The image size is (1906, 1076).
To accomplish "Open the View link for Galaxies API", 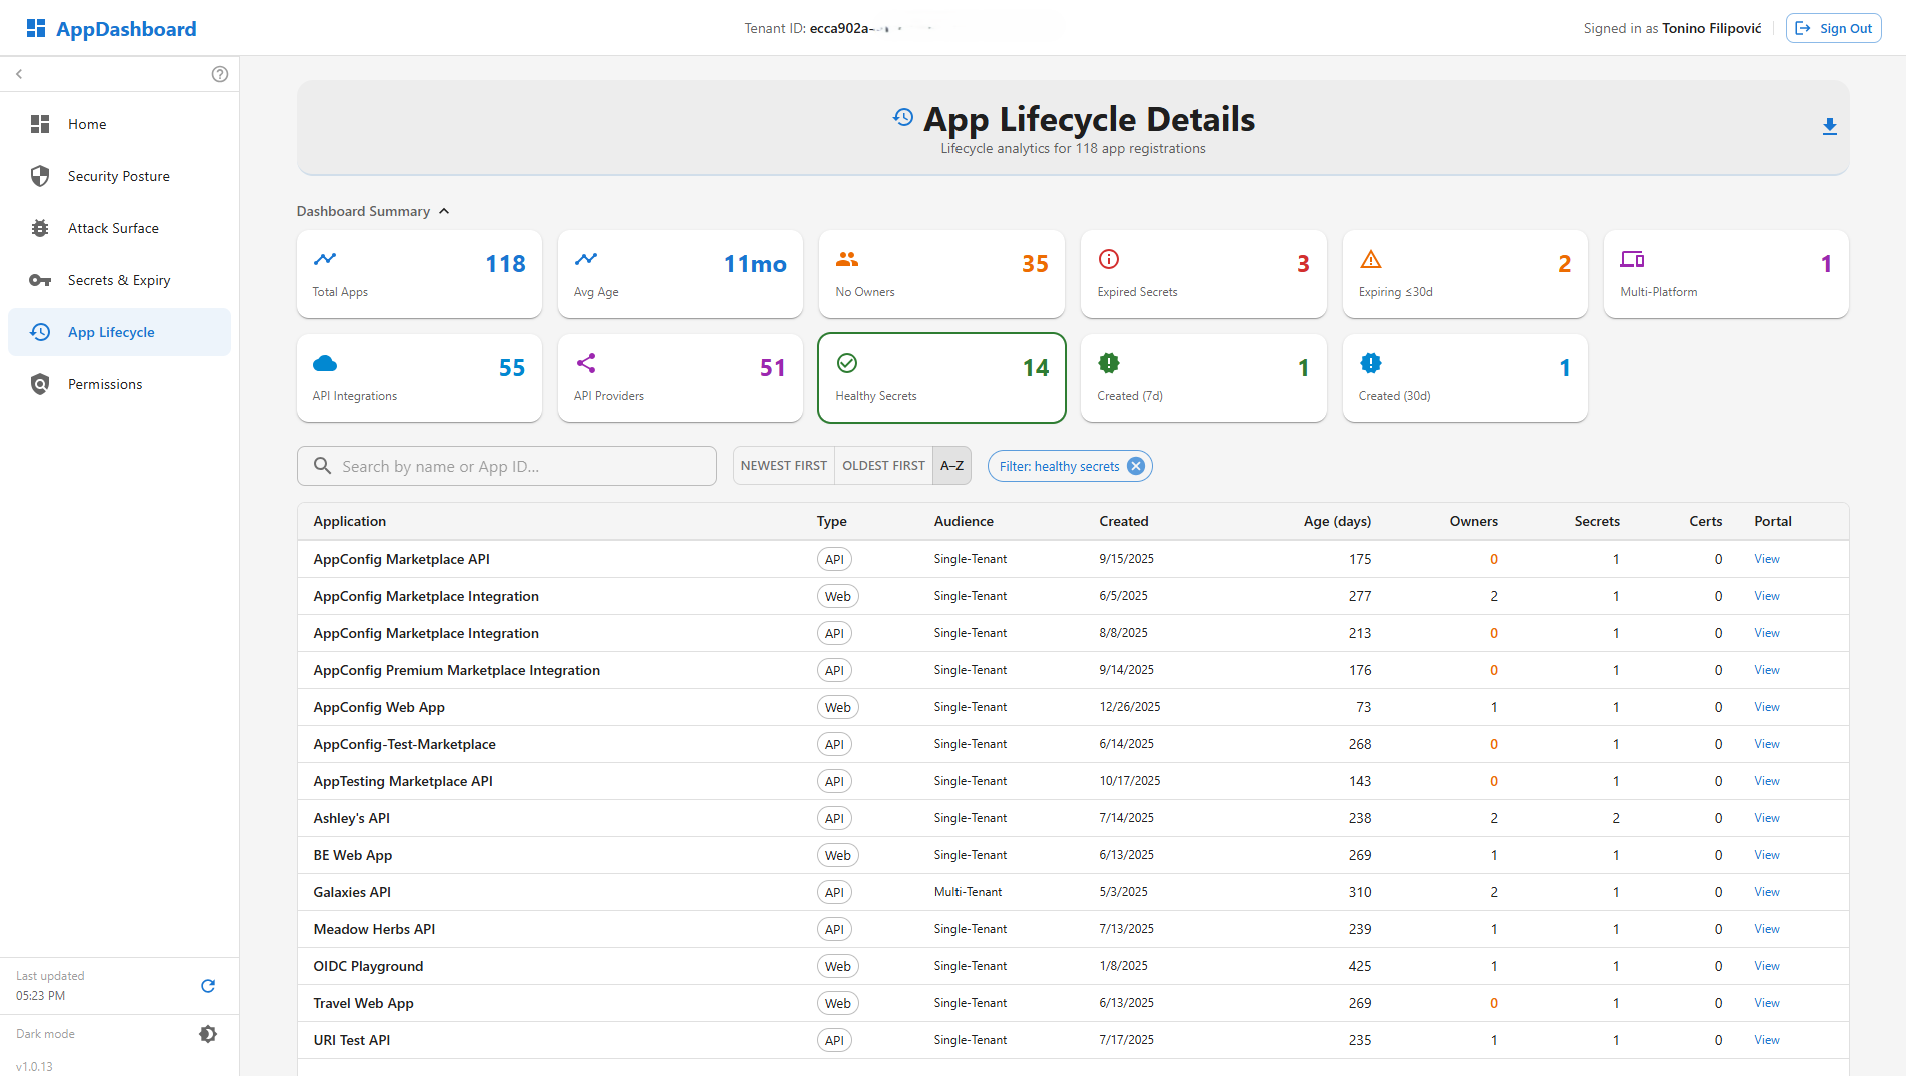I will pos(1766,892).
